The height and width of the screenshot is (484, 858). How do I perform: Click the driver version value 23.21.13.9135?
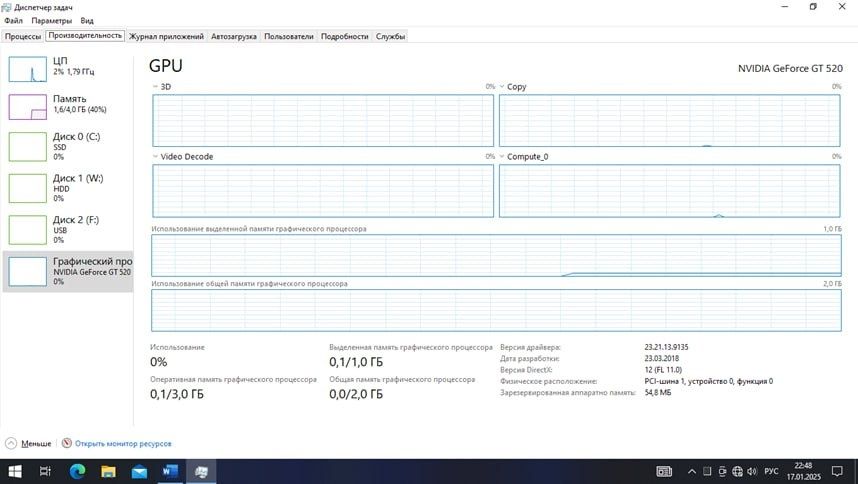point(666,347)
